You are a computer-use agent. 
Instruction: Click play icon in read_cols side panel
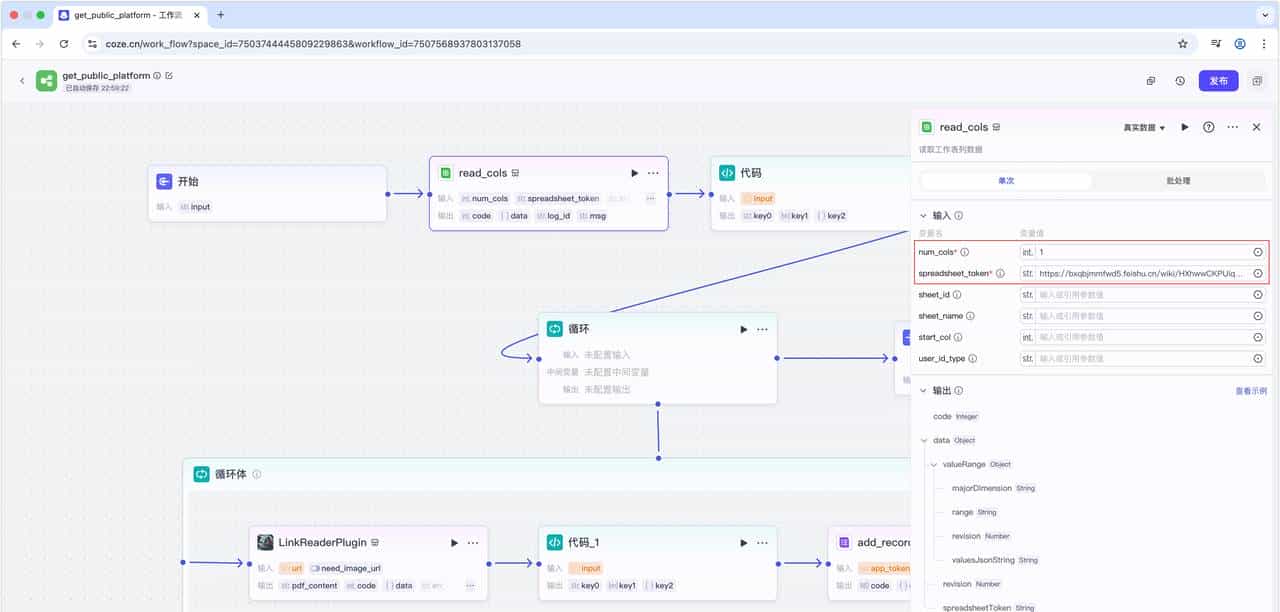pos(1185,127)
